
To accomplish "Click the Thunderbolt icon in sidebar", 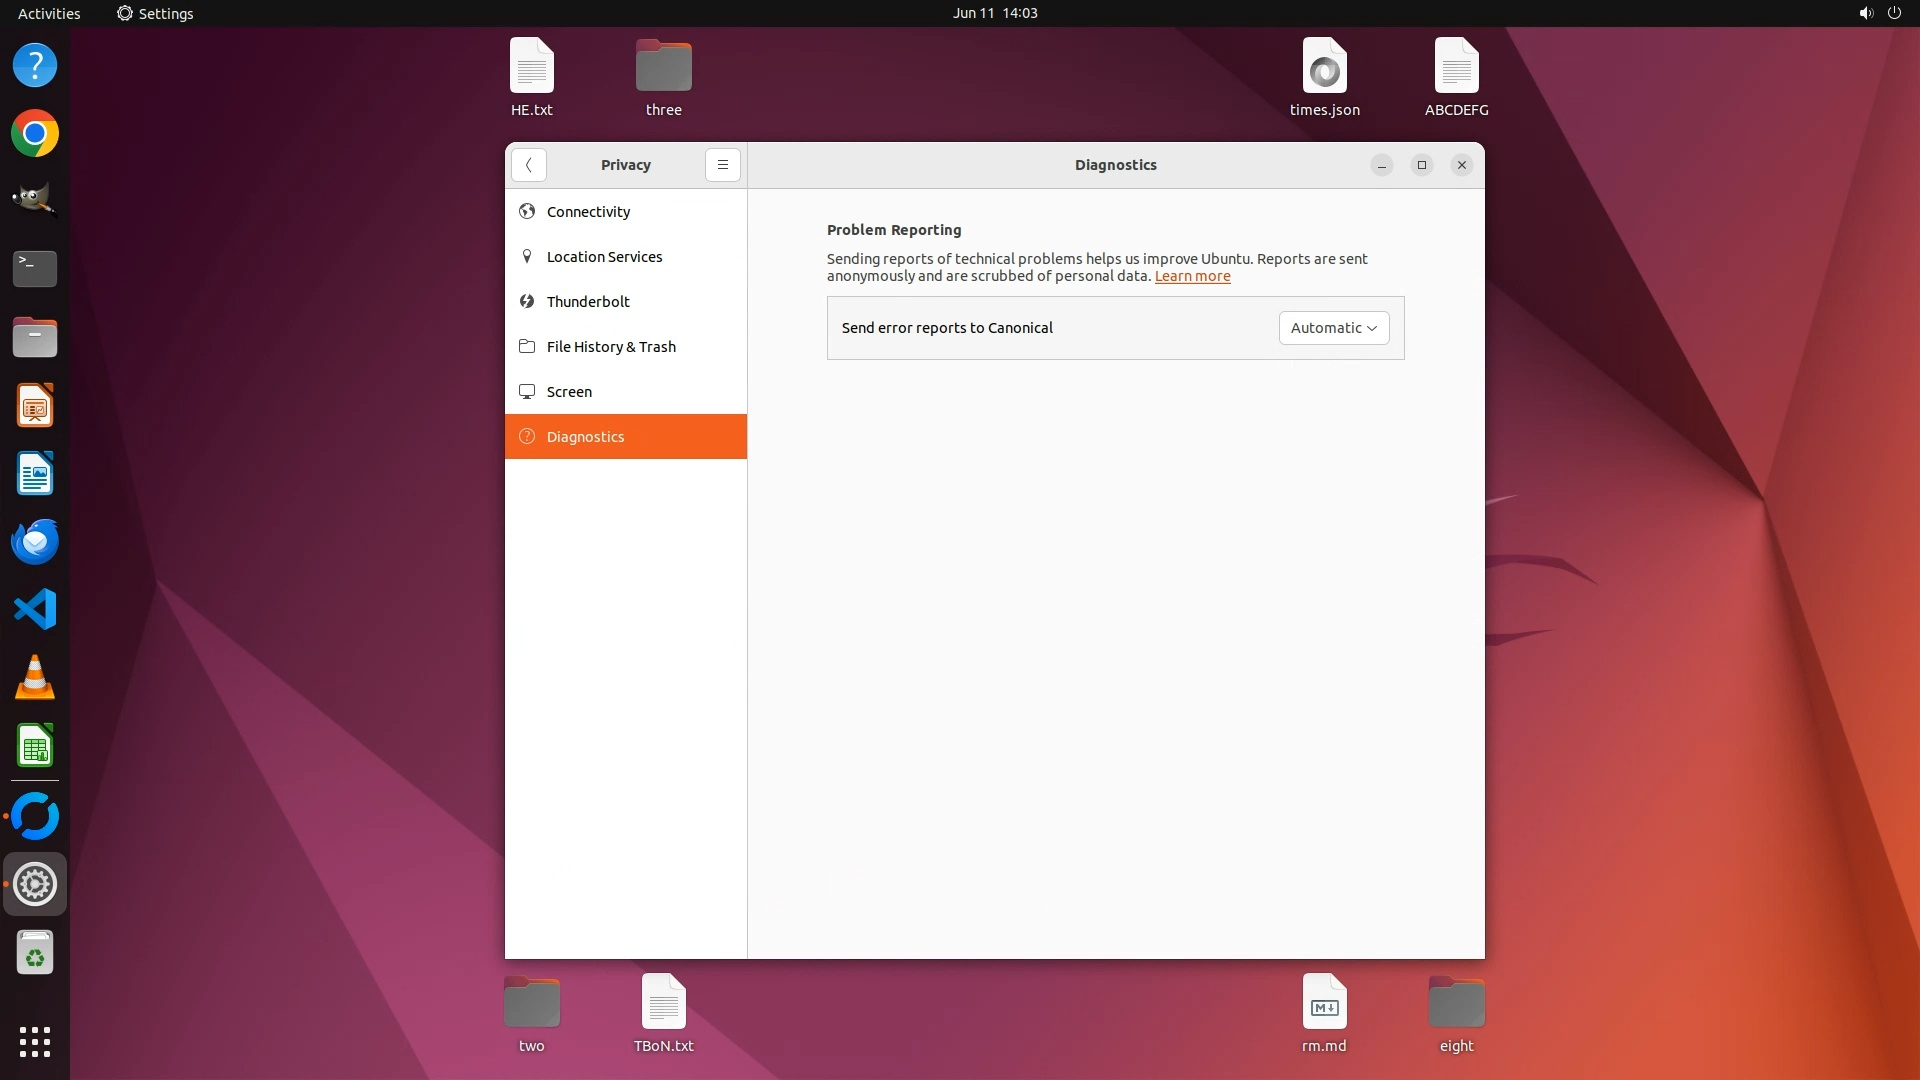I will (x=527, y=302).
